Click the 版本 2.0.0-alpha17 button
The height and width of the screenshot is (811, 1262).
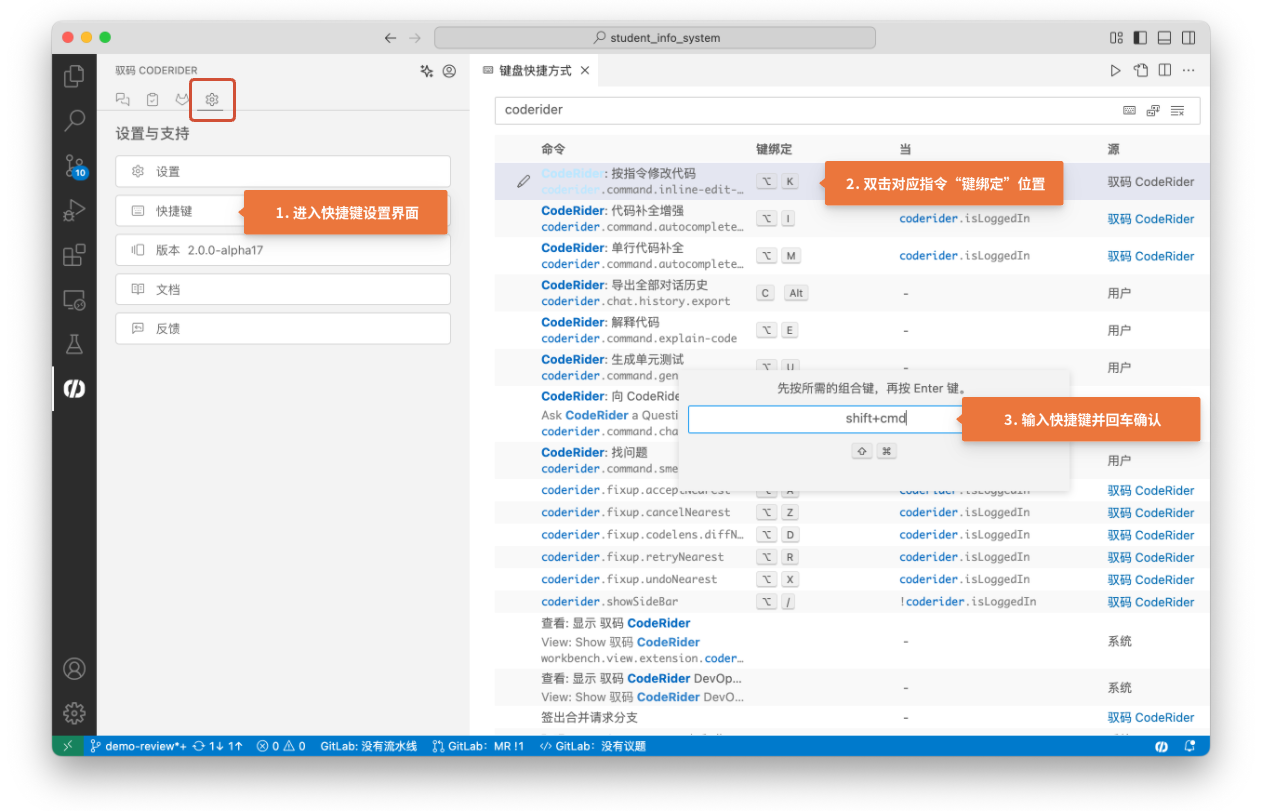283,250
